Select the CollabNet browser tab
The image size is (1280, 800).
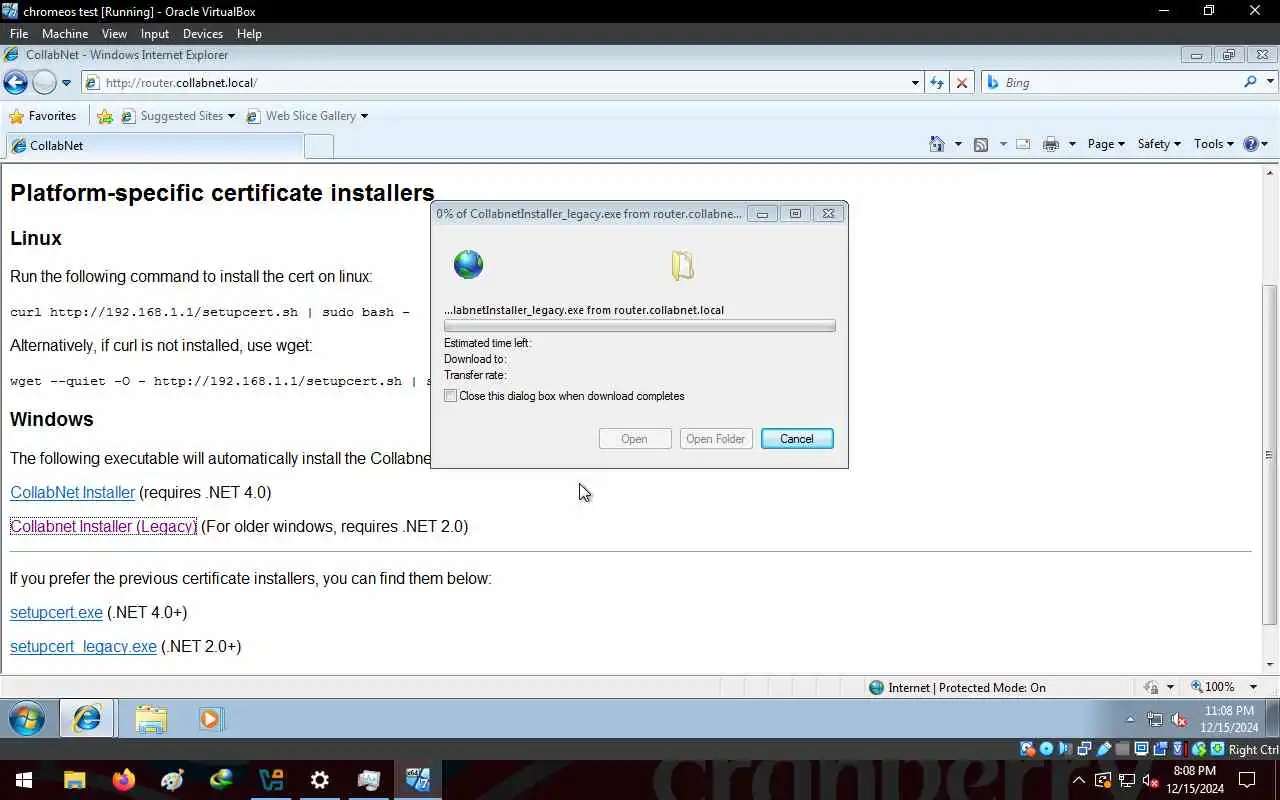[x=153, y=146]
